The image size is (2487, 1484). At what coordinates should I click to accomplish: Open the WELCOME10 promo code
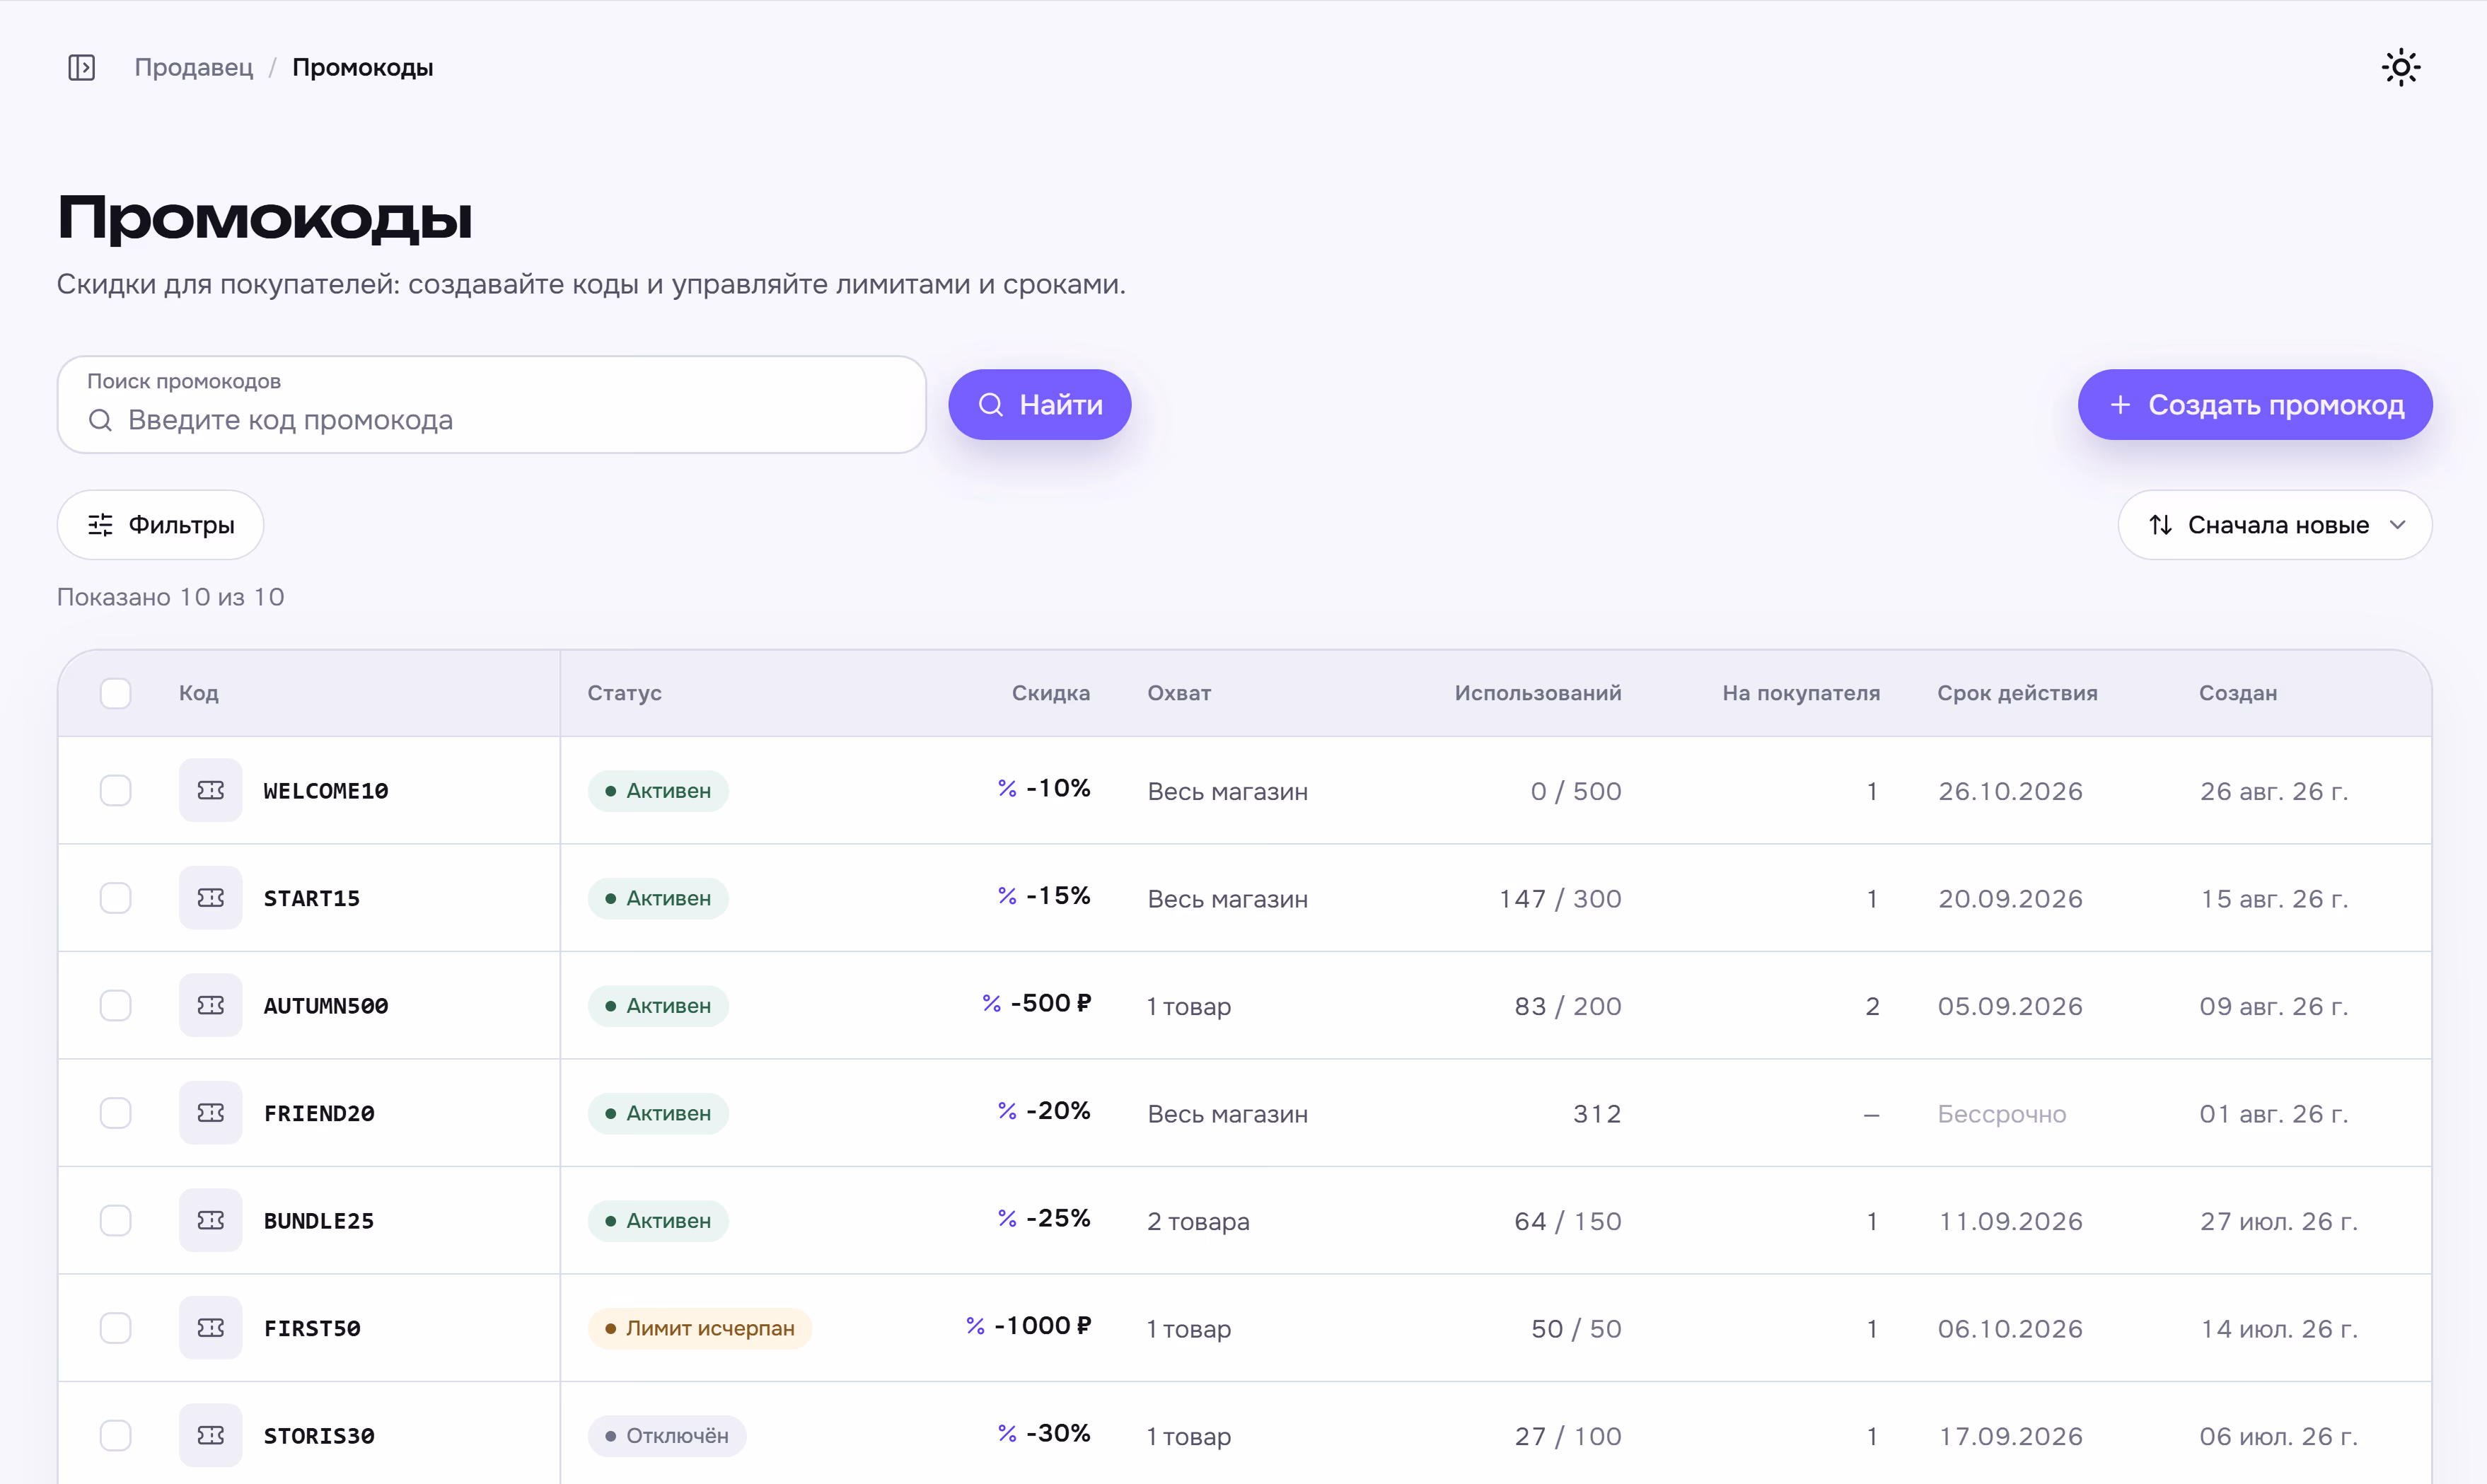tap(325, 791)
